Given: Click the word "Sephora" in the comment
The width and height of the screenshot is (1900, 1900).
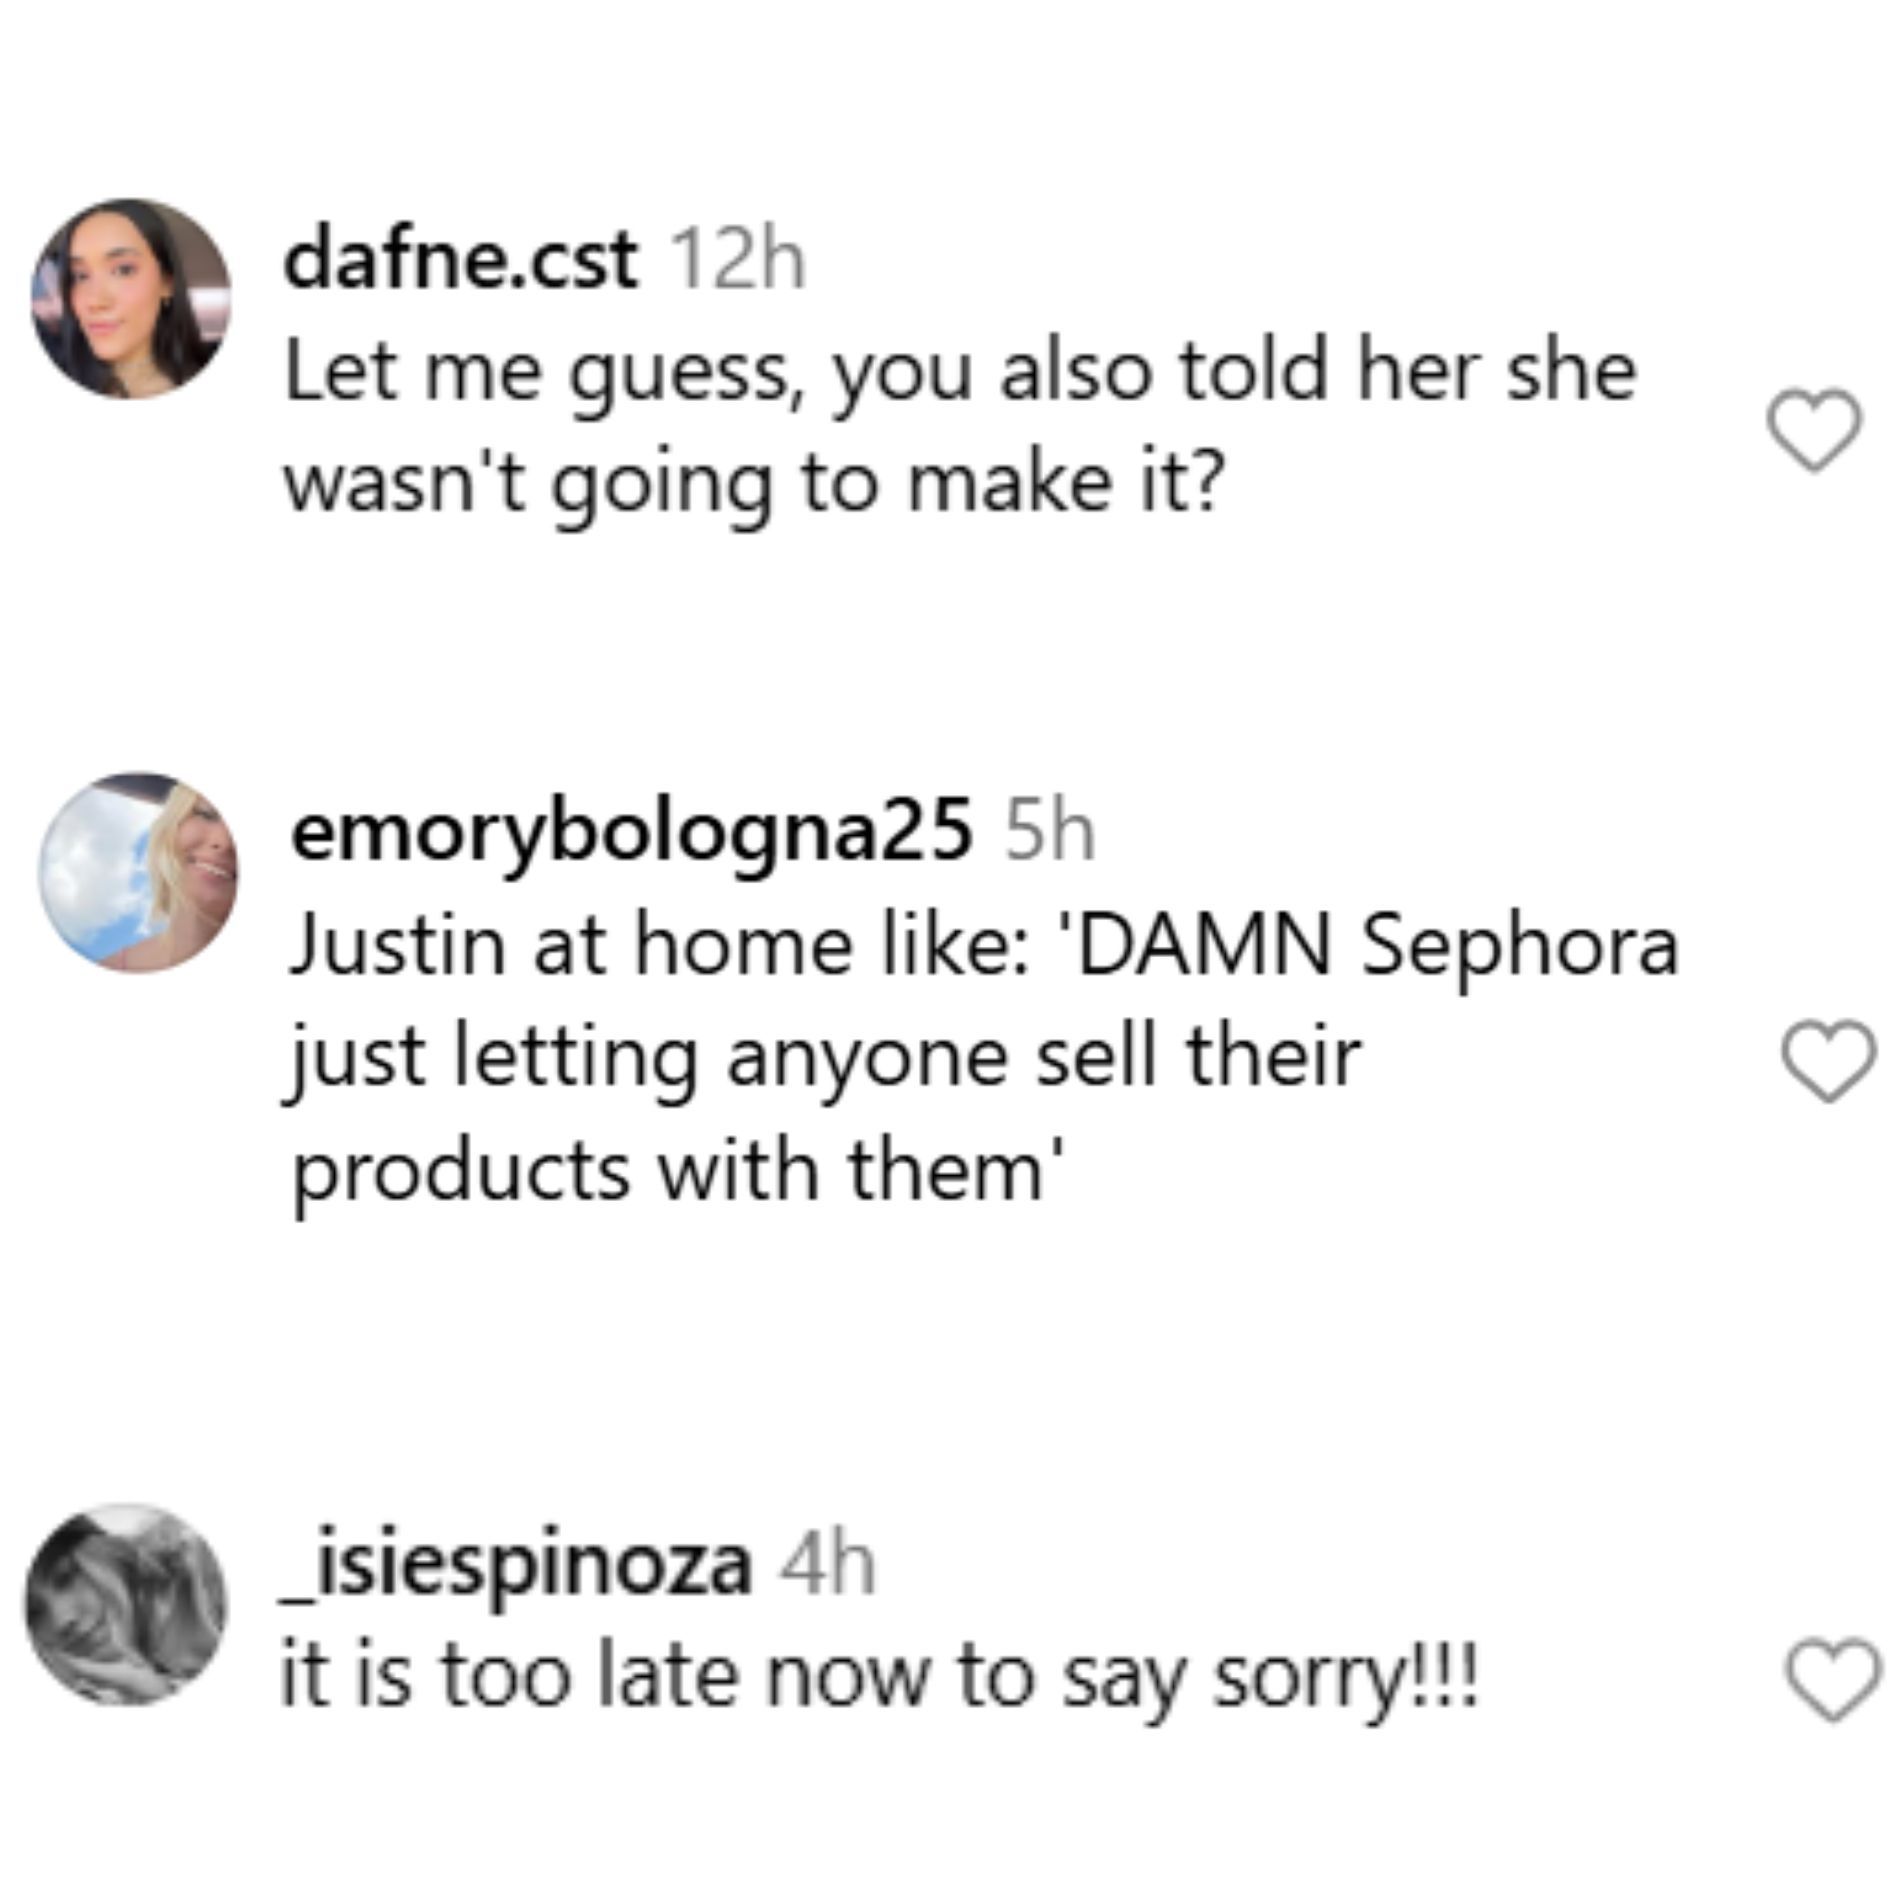Looking at the screenshot, I should (x=1520, y=946).
